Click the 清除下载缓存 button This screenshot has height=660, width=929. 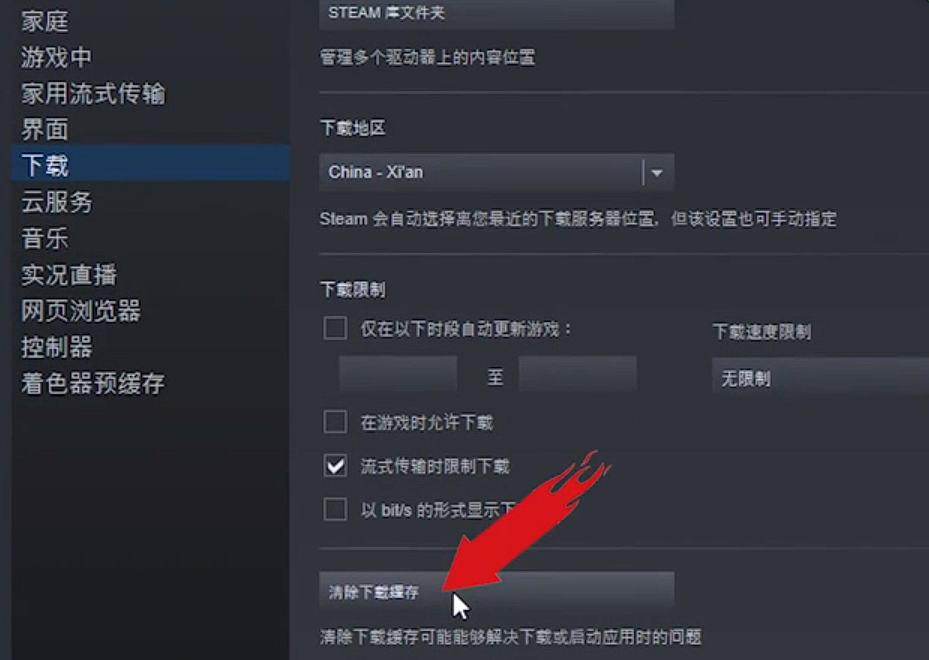496,591
